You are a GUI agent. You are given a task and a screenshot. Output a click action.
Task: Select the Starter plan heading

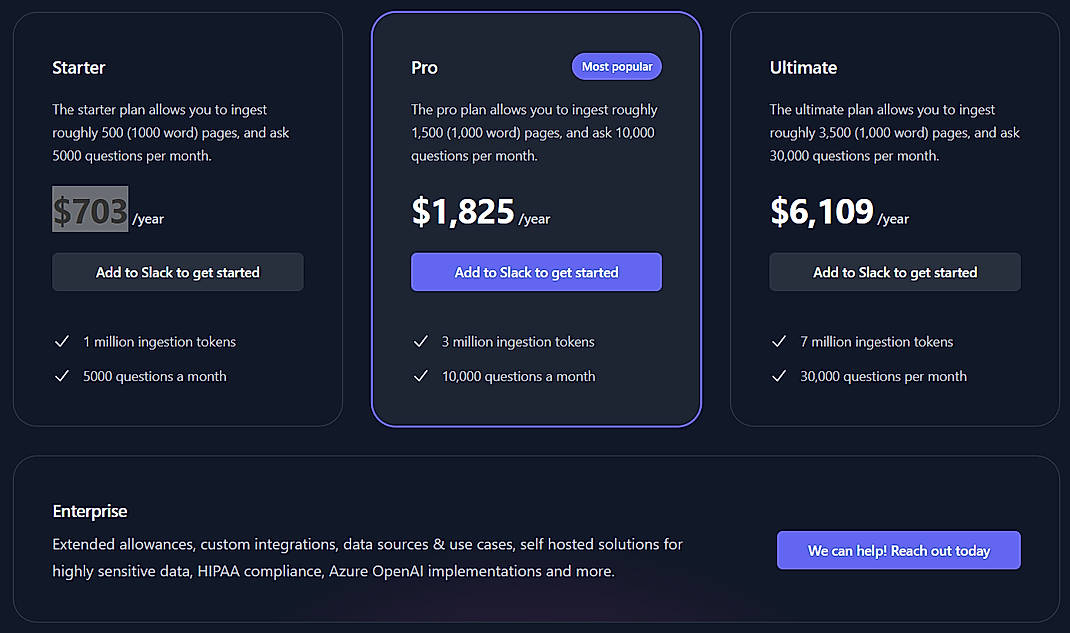coord(78,67)
